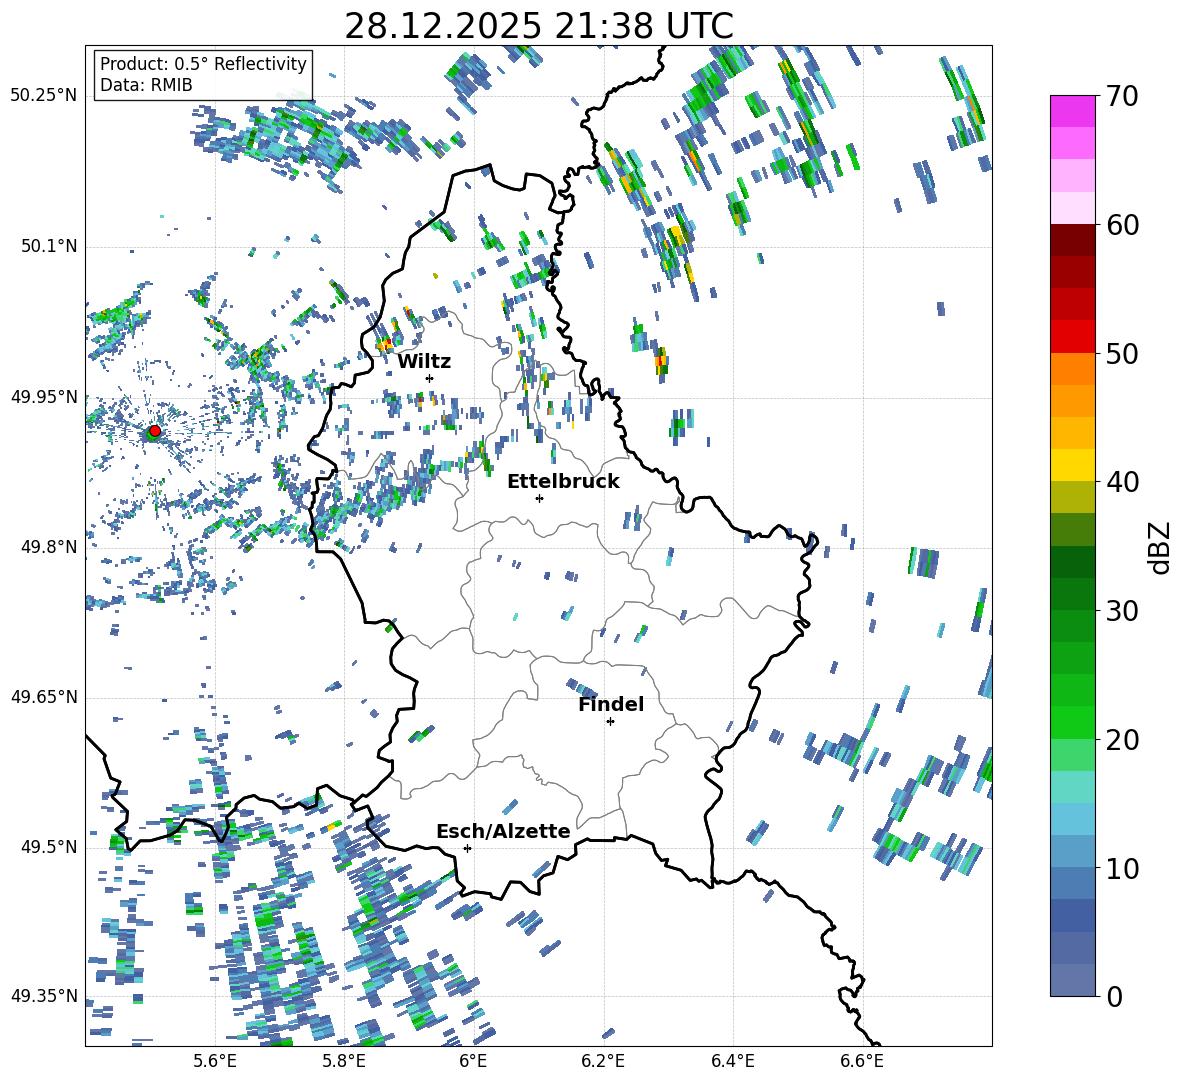Click the 49.5°N latitude label

pyautogui.click(x=48, y=846)
